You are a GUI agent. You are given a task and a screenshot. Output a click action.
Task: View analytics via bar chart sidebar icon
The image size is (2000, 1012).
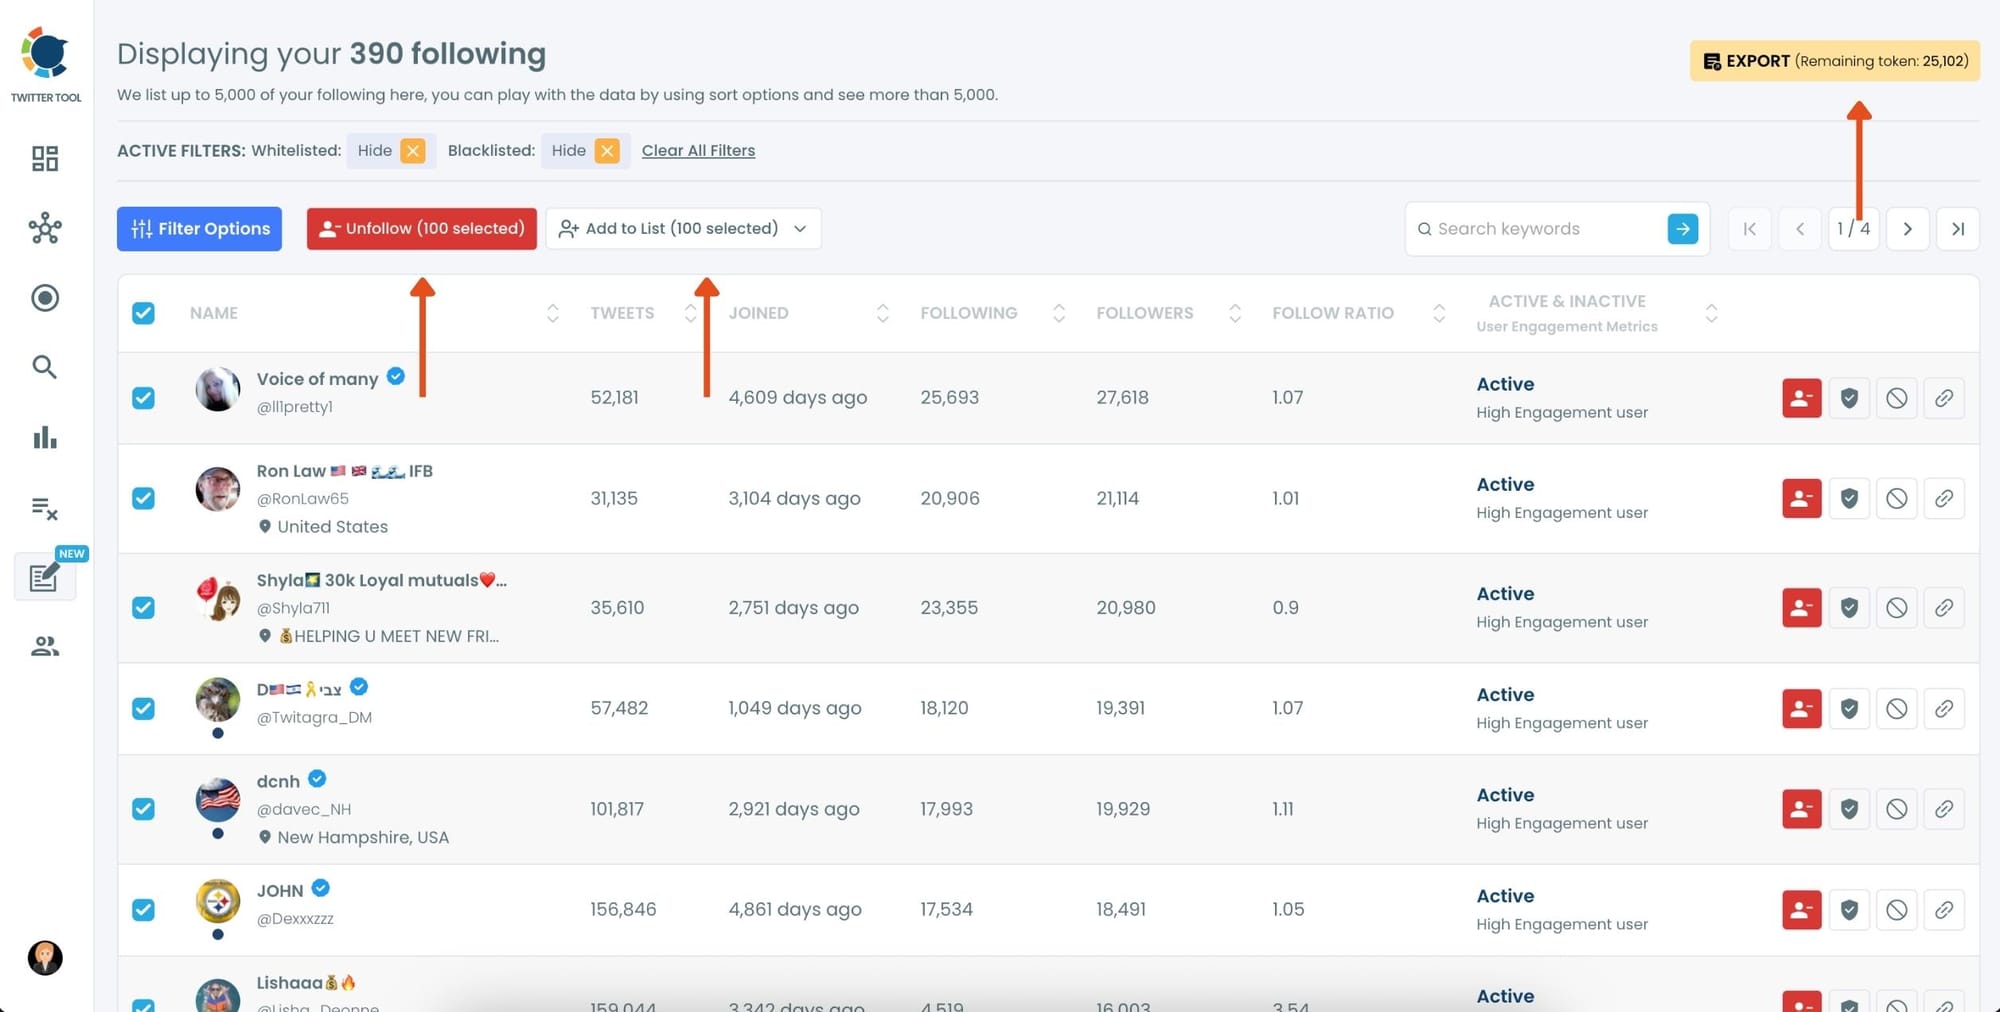pos(45,437)
